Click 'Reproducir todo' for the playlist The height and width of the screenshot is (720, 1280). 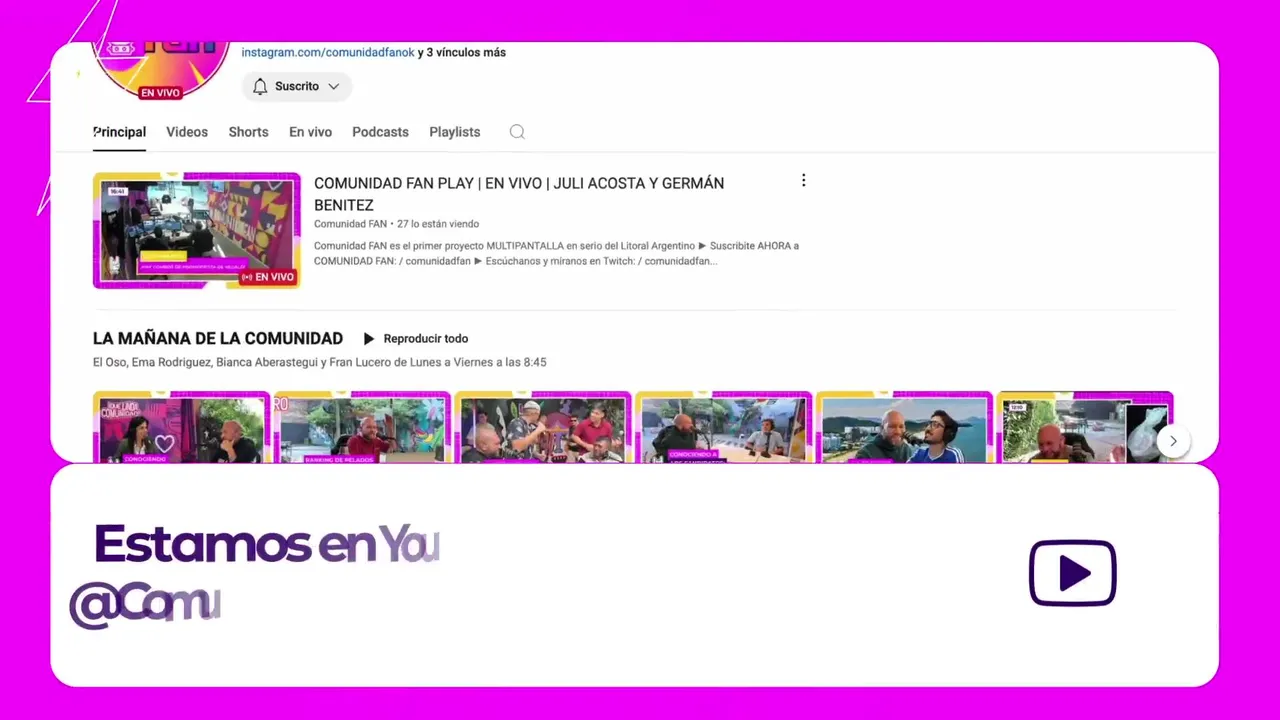(x=415, y=339)
